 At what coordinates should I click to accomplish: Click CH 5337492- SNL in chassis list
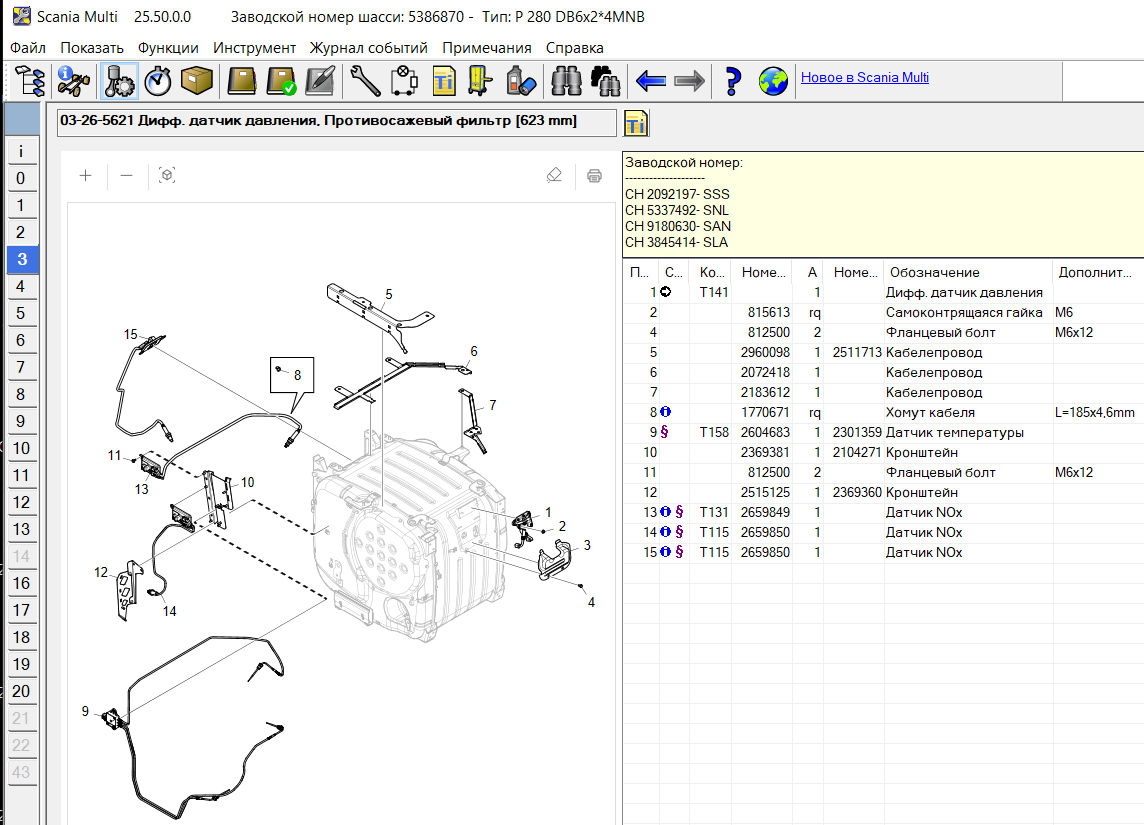pyautogui.click(x=676, y=210)
